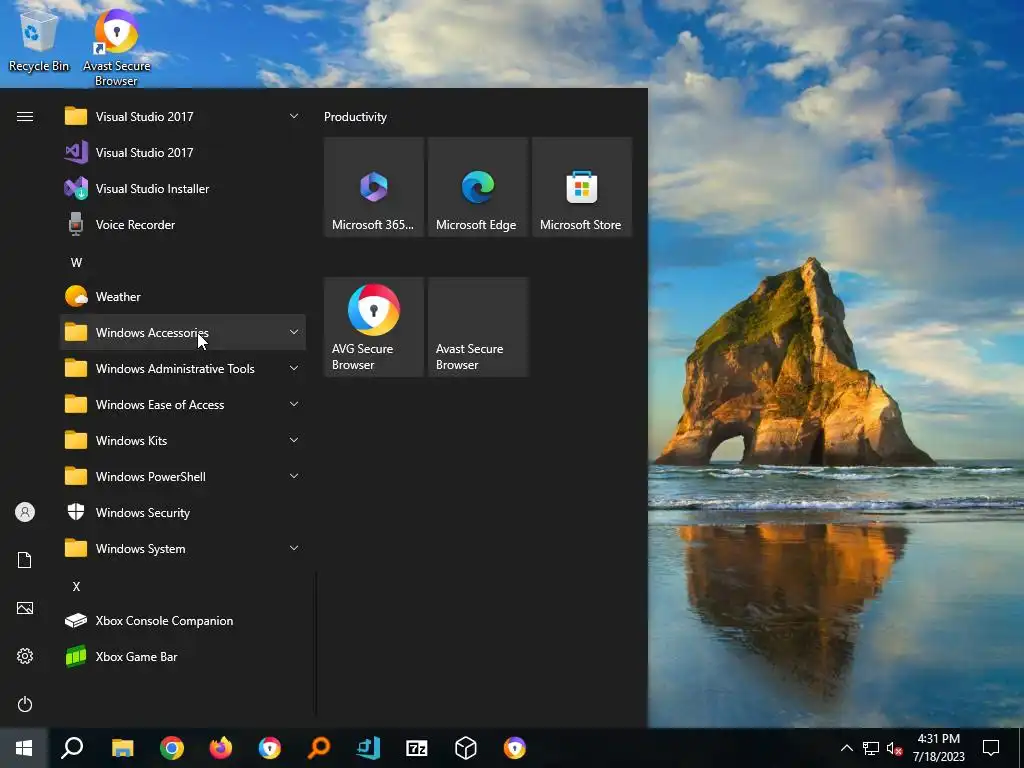Launch Firefox from taskbar
The image size is (1024, 768).
coord(221,748)
